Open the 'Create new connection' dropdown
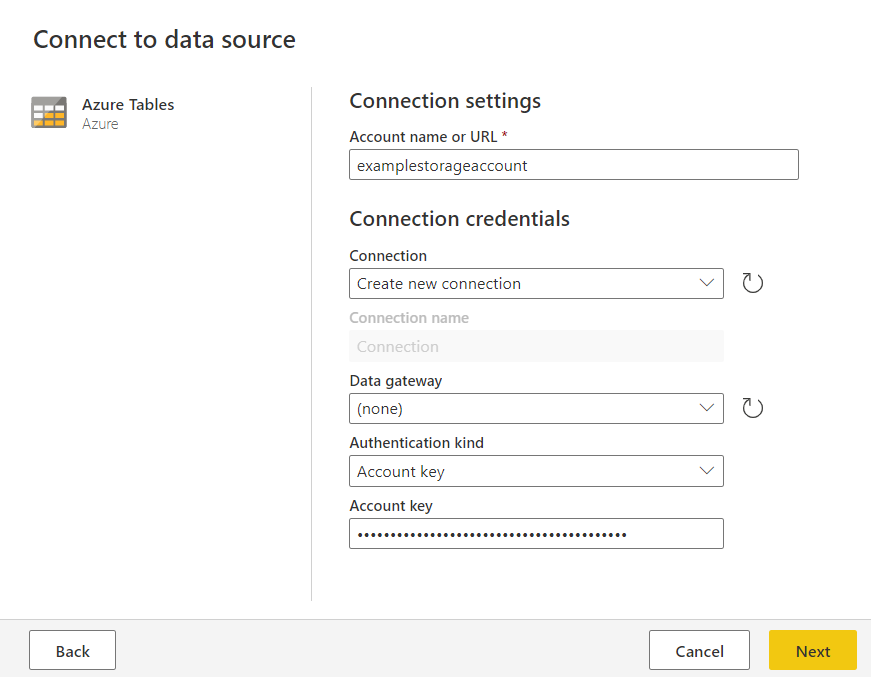Viewport: 871px width, 677px height. [x=535, y=283]
